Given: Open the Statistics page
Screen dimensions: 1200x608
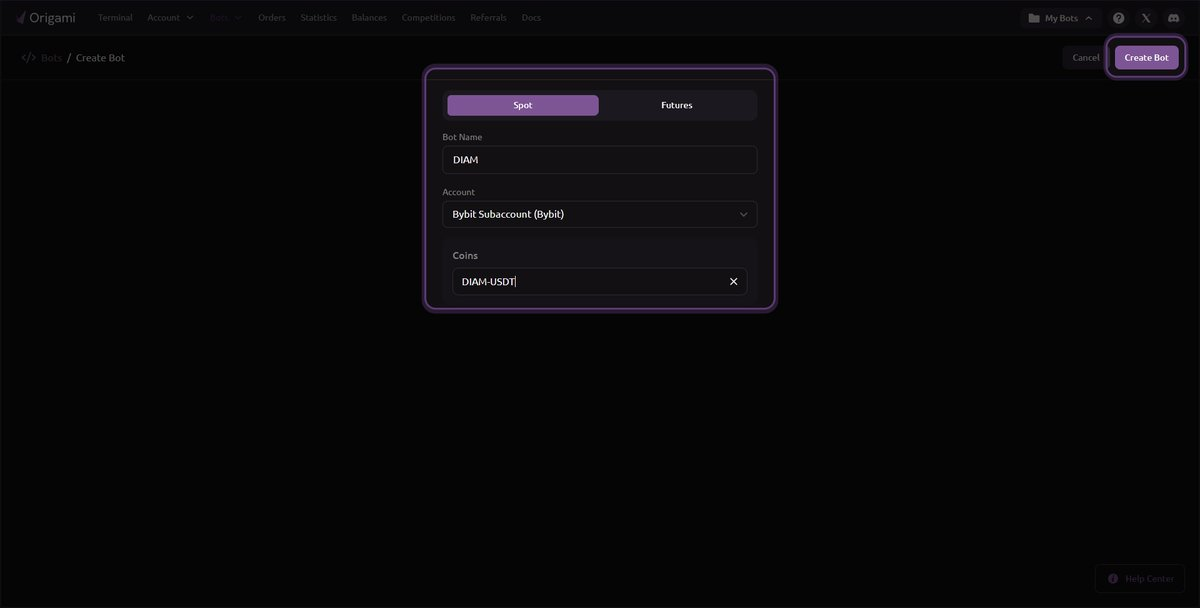Looking at the screenshot, I should (318, 18).
